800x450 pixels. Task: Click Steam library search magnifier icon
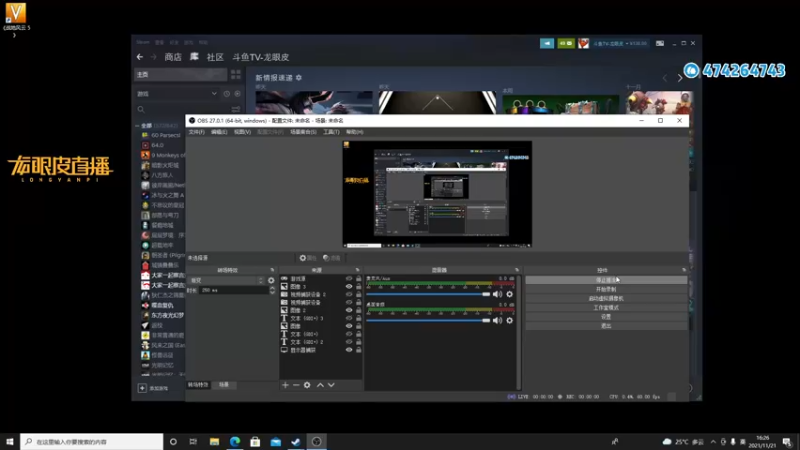[141, 109]
